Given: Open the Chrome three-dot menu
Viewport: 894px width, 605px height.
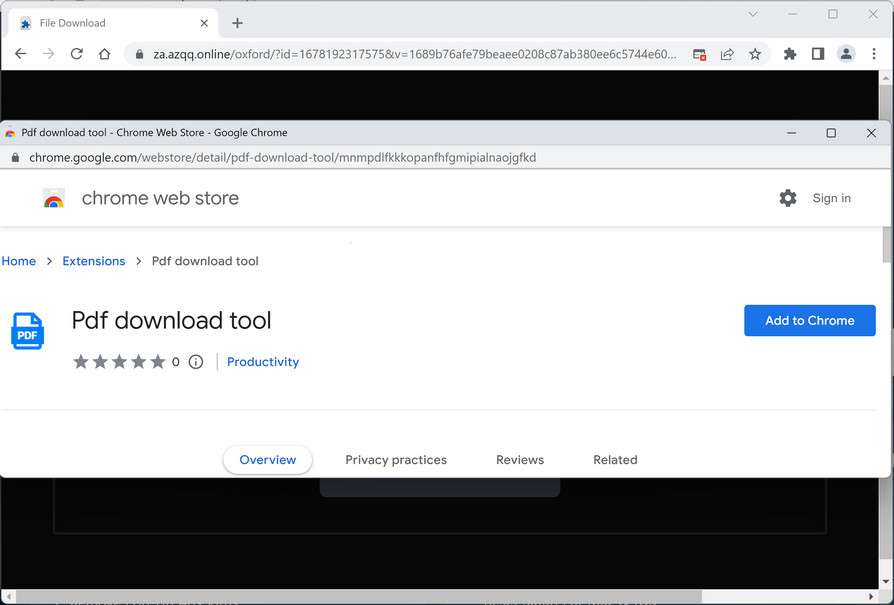Looking at the screenshot, I should 873,54.
